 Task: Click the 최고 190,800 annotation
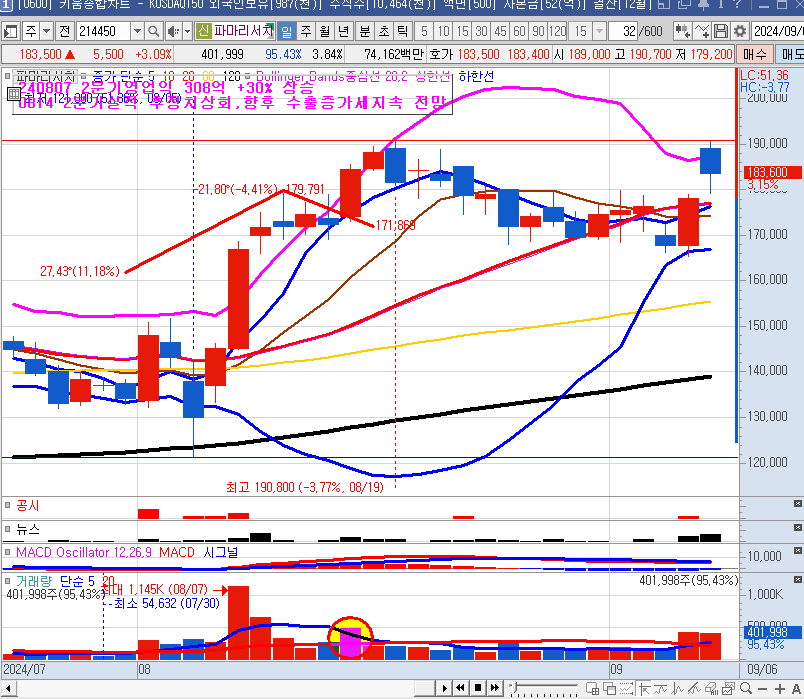pyautogui.click(x=305, y=487)
